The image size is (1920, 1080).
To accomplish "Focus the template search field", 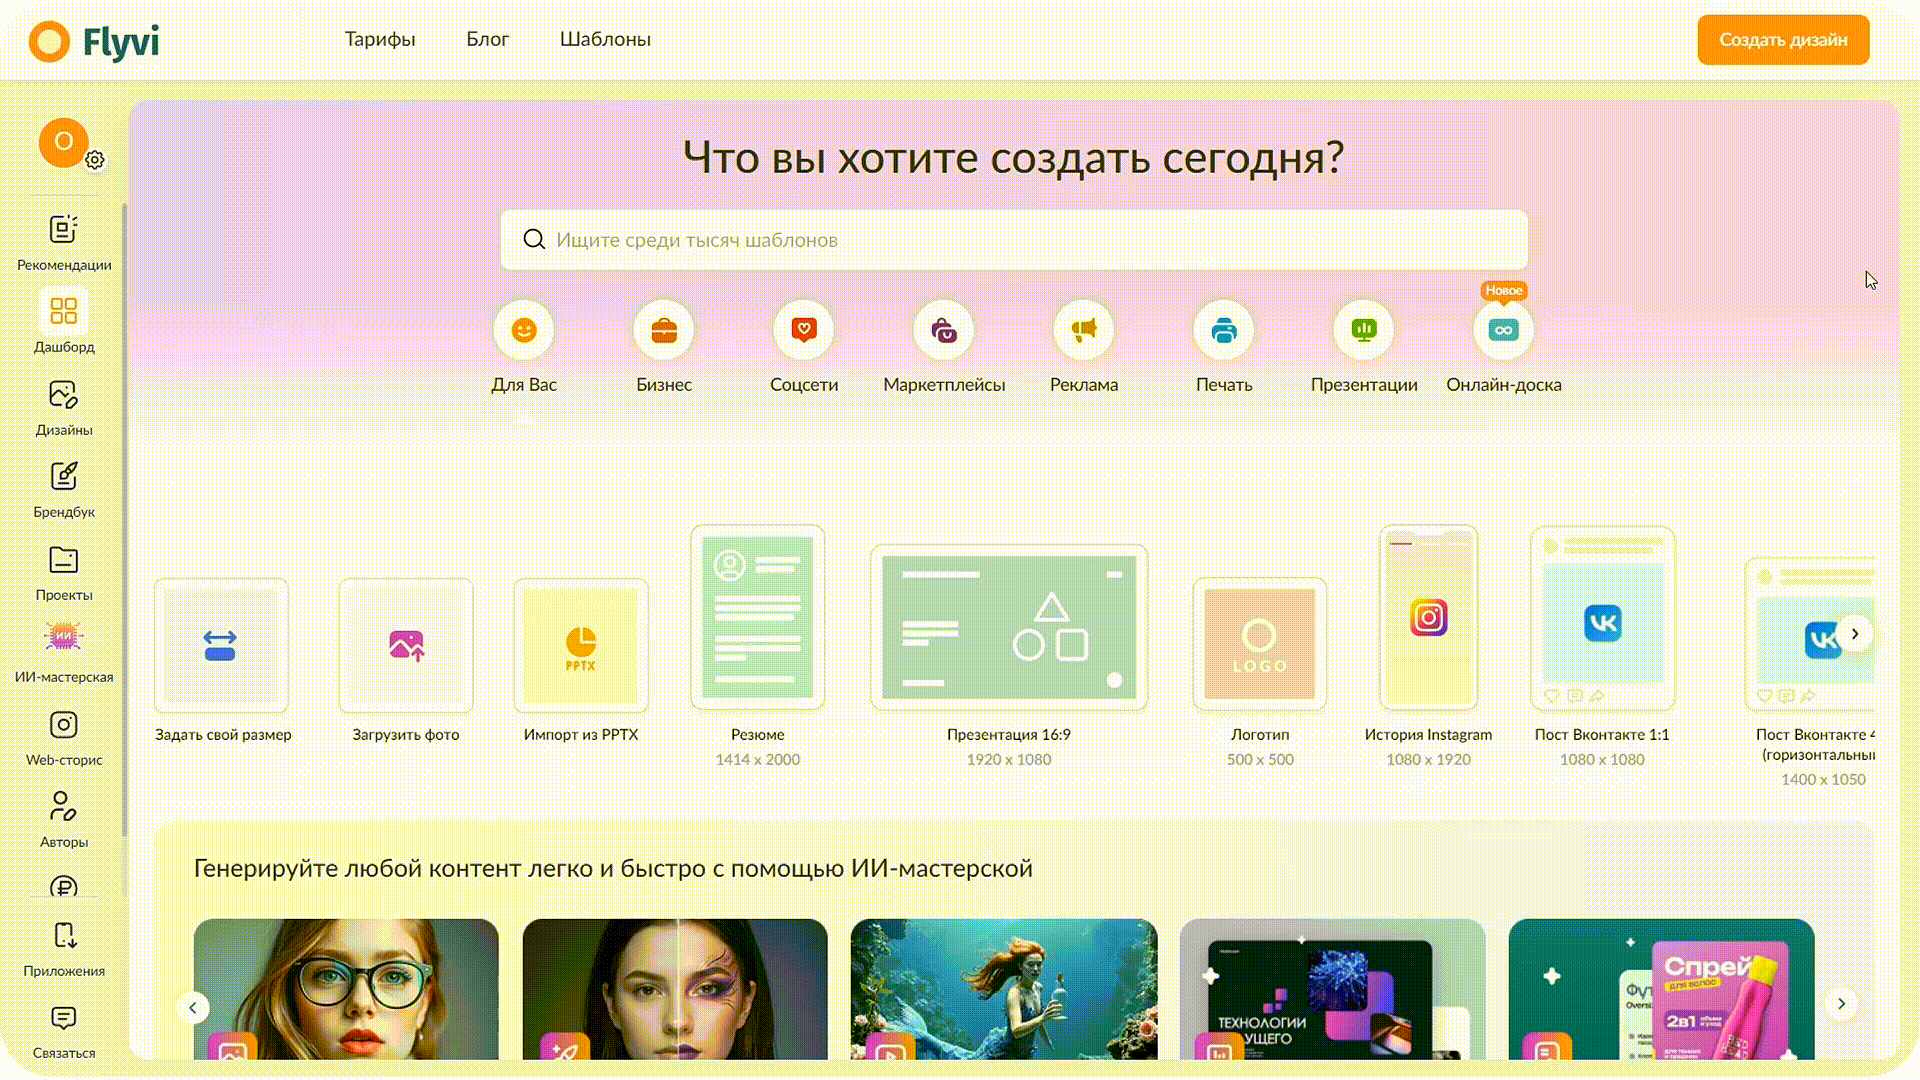I will [x=1014, y=240].
